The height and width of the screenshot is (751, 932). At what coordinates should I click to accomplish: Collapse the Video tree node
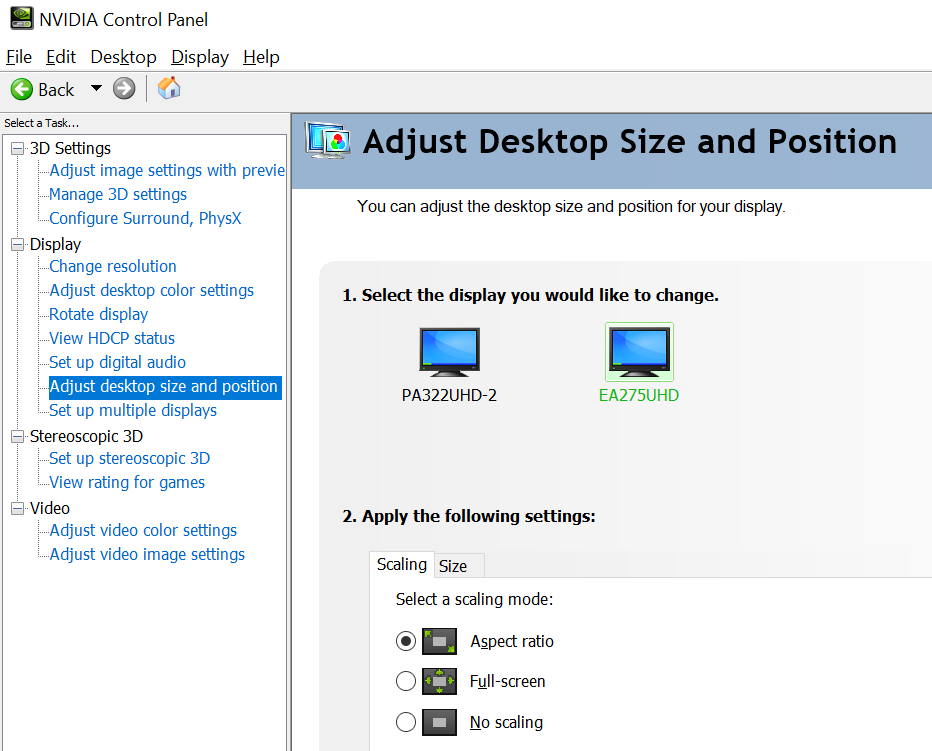click(x=17, y=508)
